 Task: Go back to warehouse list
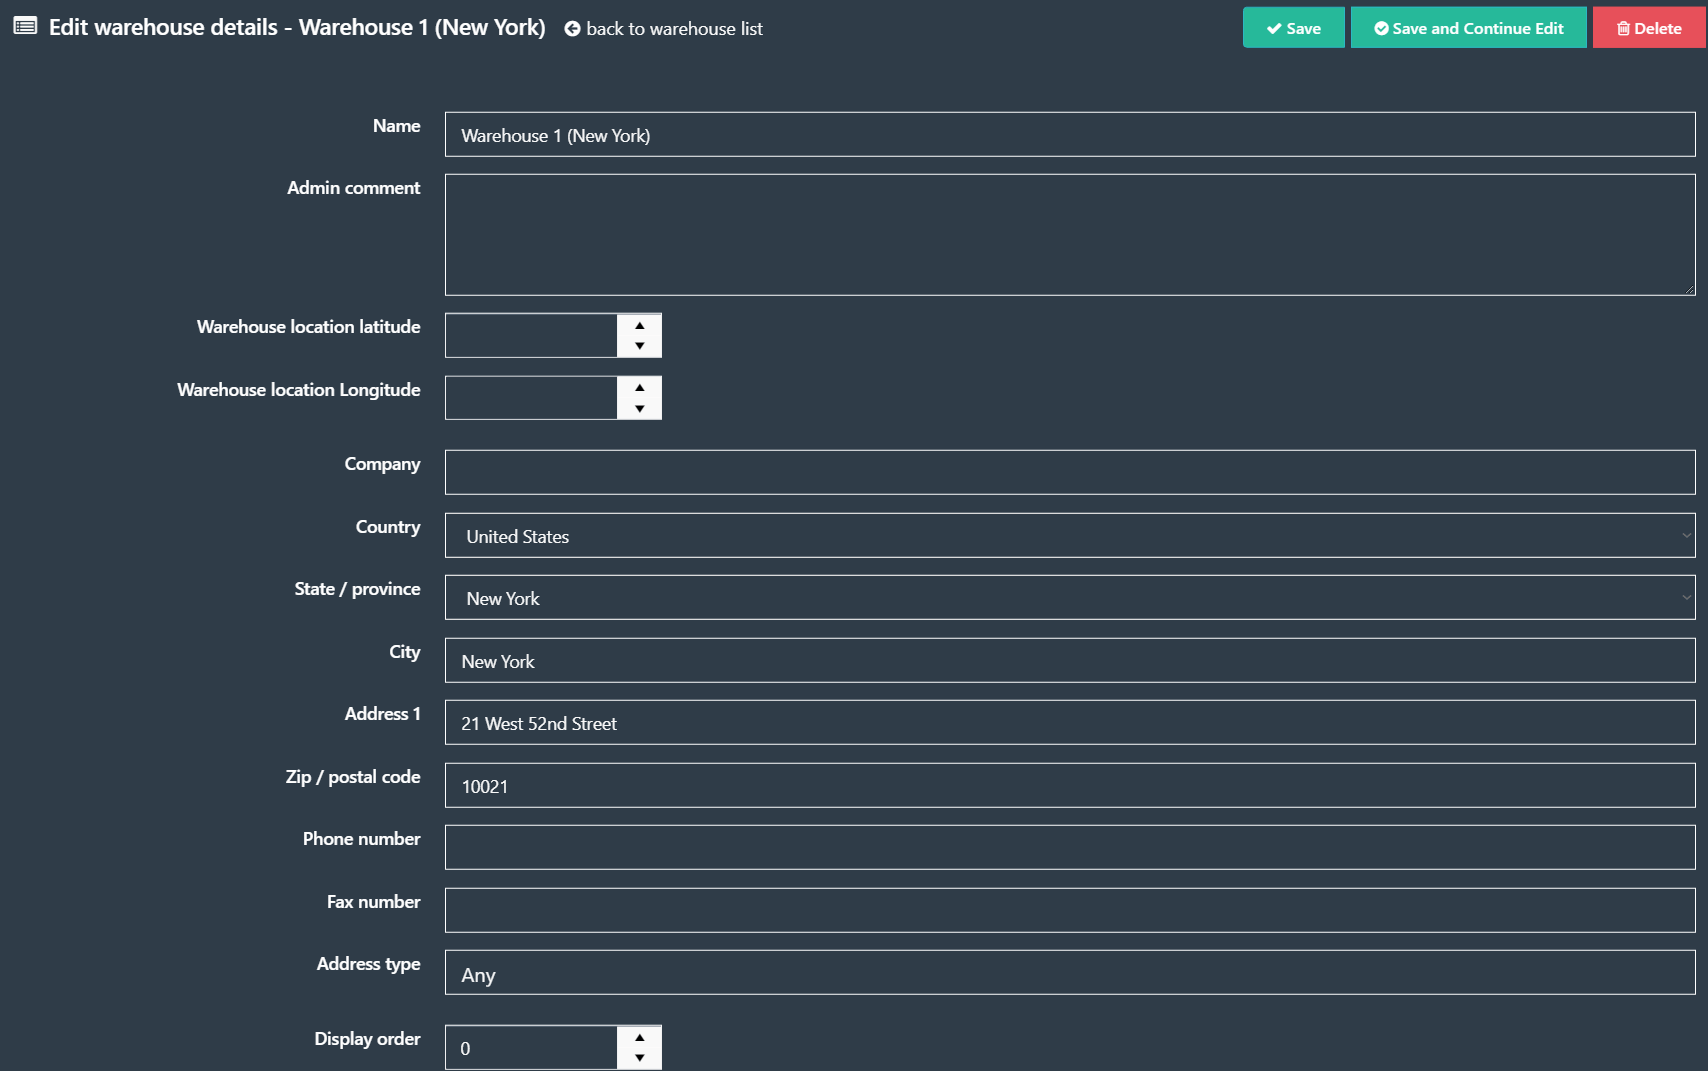pyautogui.click(x=664, y=29)
